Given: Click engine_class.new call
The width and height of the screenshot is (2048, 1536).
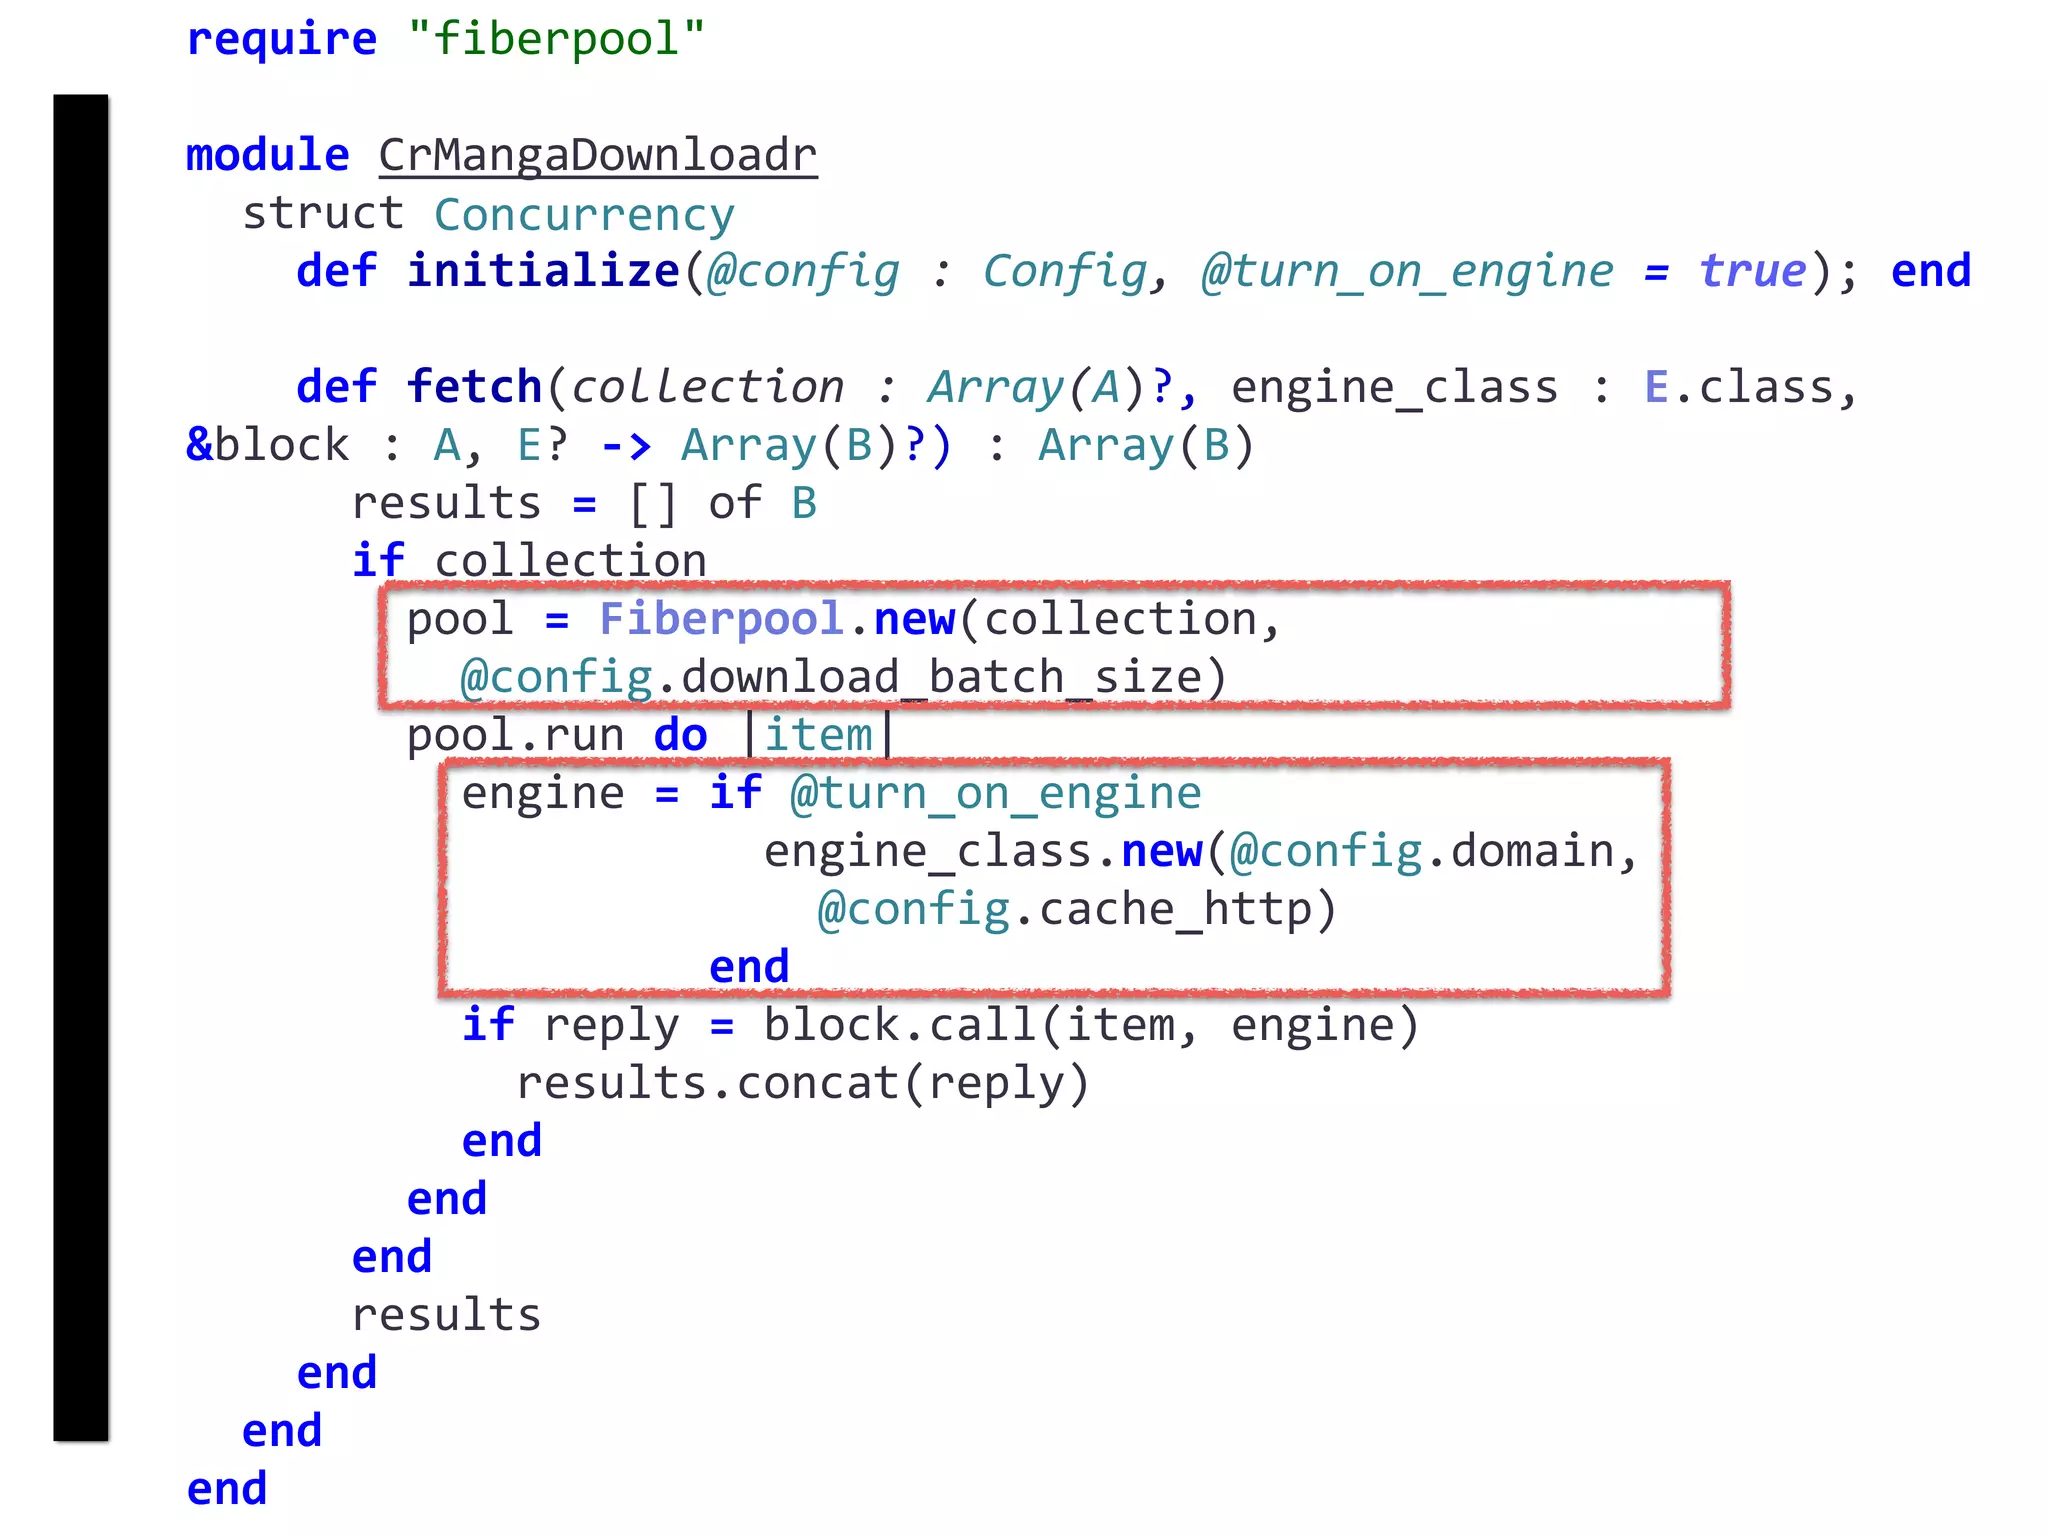Looking at the screenshot, I should [983, 851].
